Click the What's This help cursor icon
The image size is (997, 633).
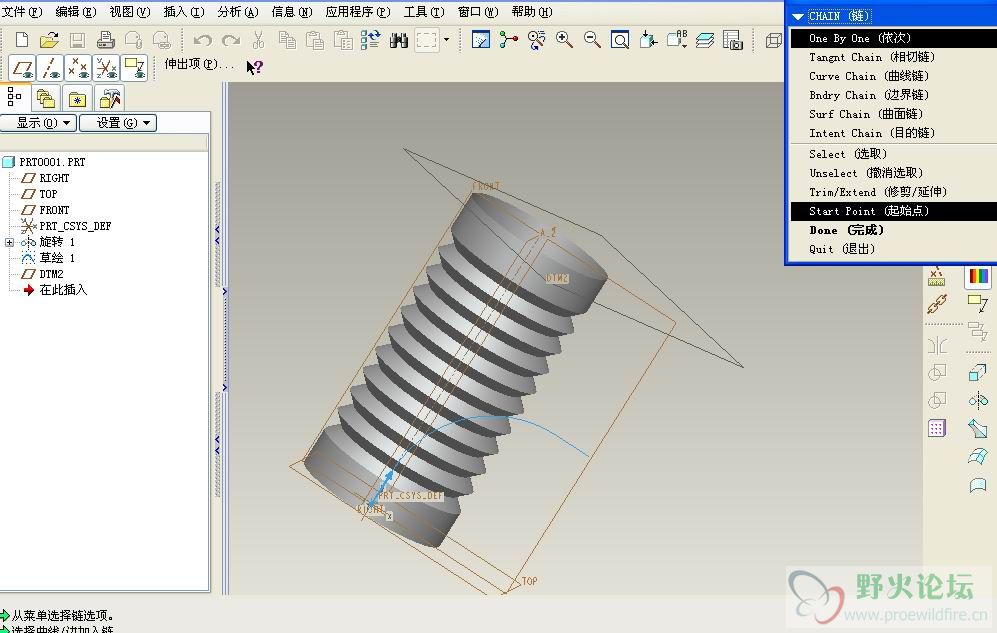254,67
